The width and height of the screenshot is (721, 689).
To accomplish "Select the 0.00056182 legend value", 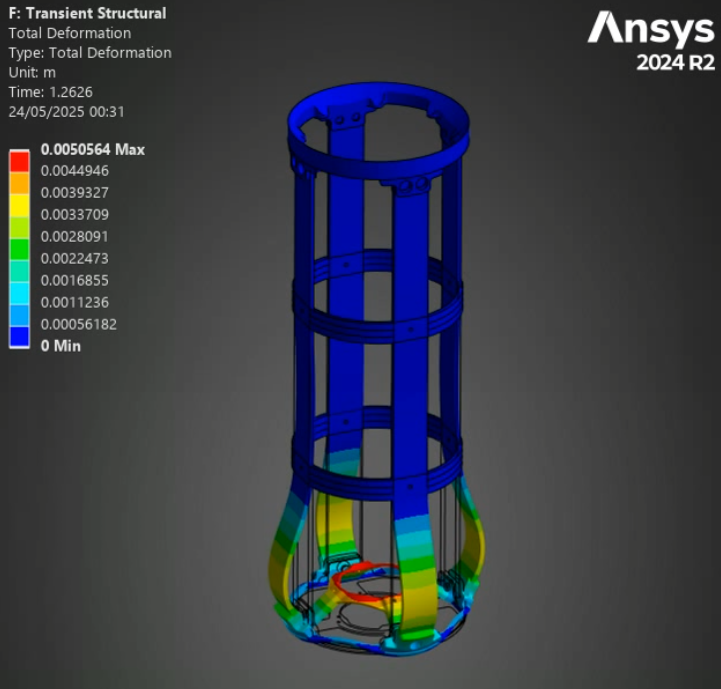I will 78,324.
